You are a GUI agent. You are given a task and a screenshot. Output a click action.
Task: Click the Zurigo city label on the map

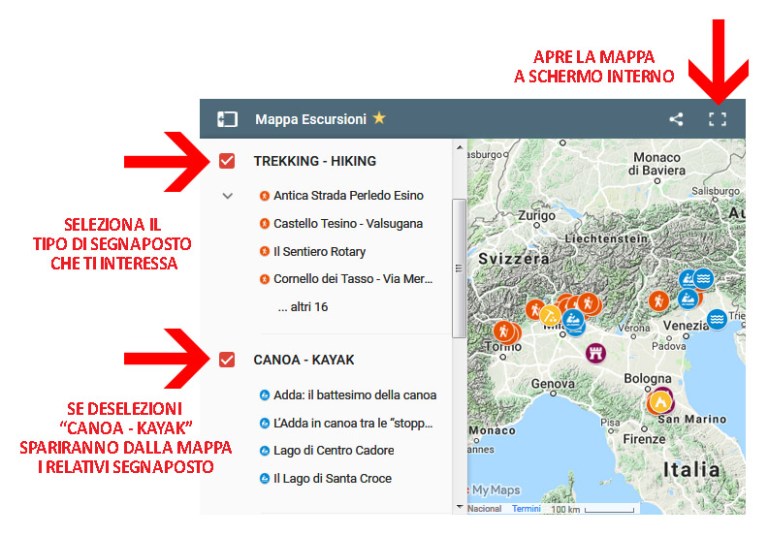click(x=537, y=215)
